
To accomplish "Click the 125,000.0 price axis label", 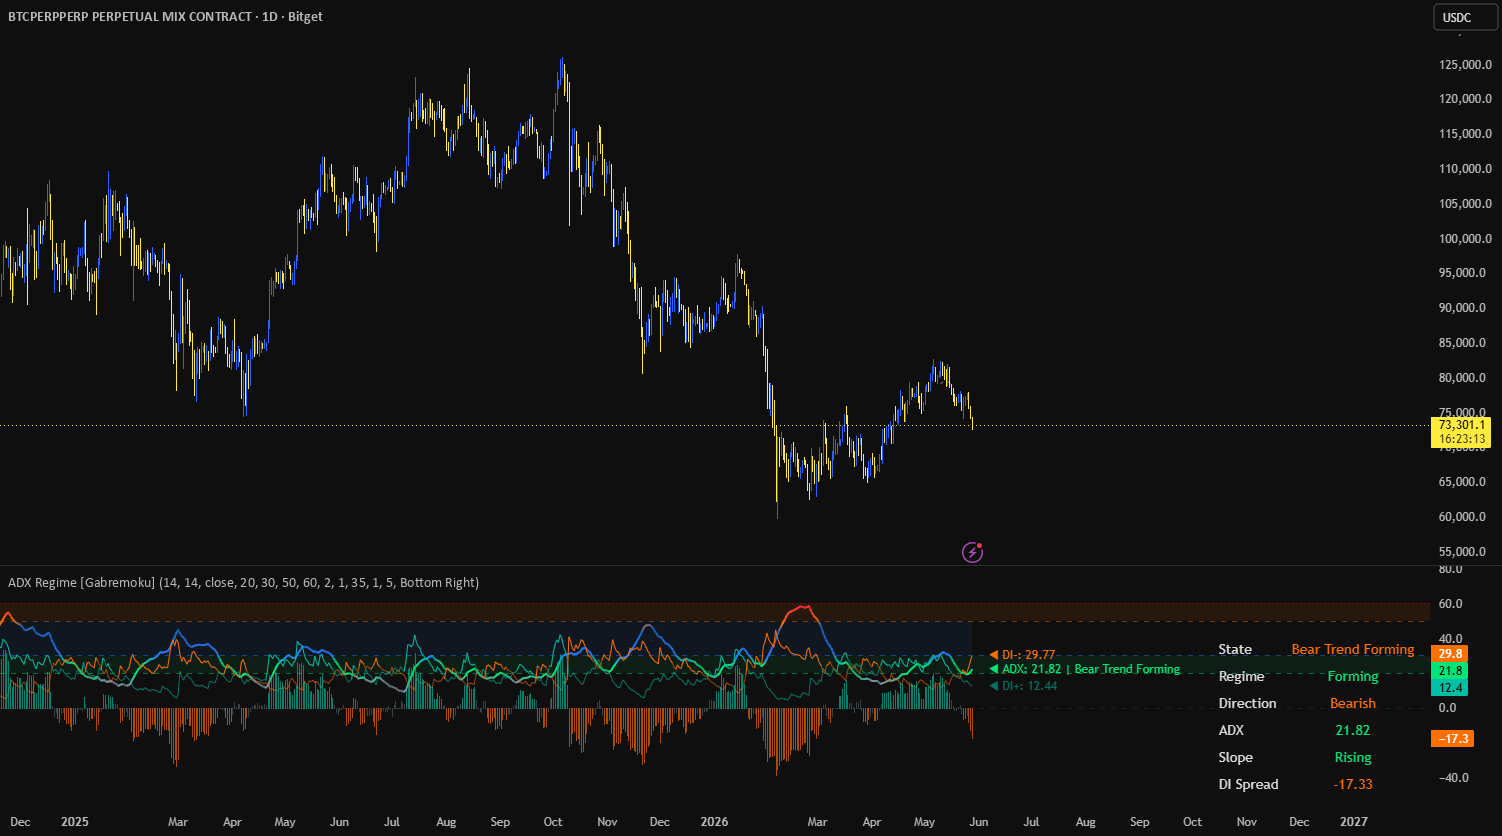I will coord(1465,65).
